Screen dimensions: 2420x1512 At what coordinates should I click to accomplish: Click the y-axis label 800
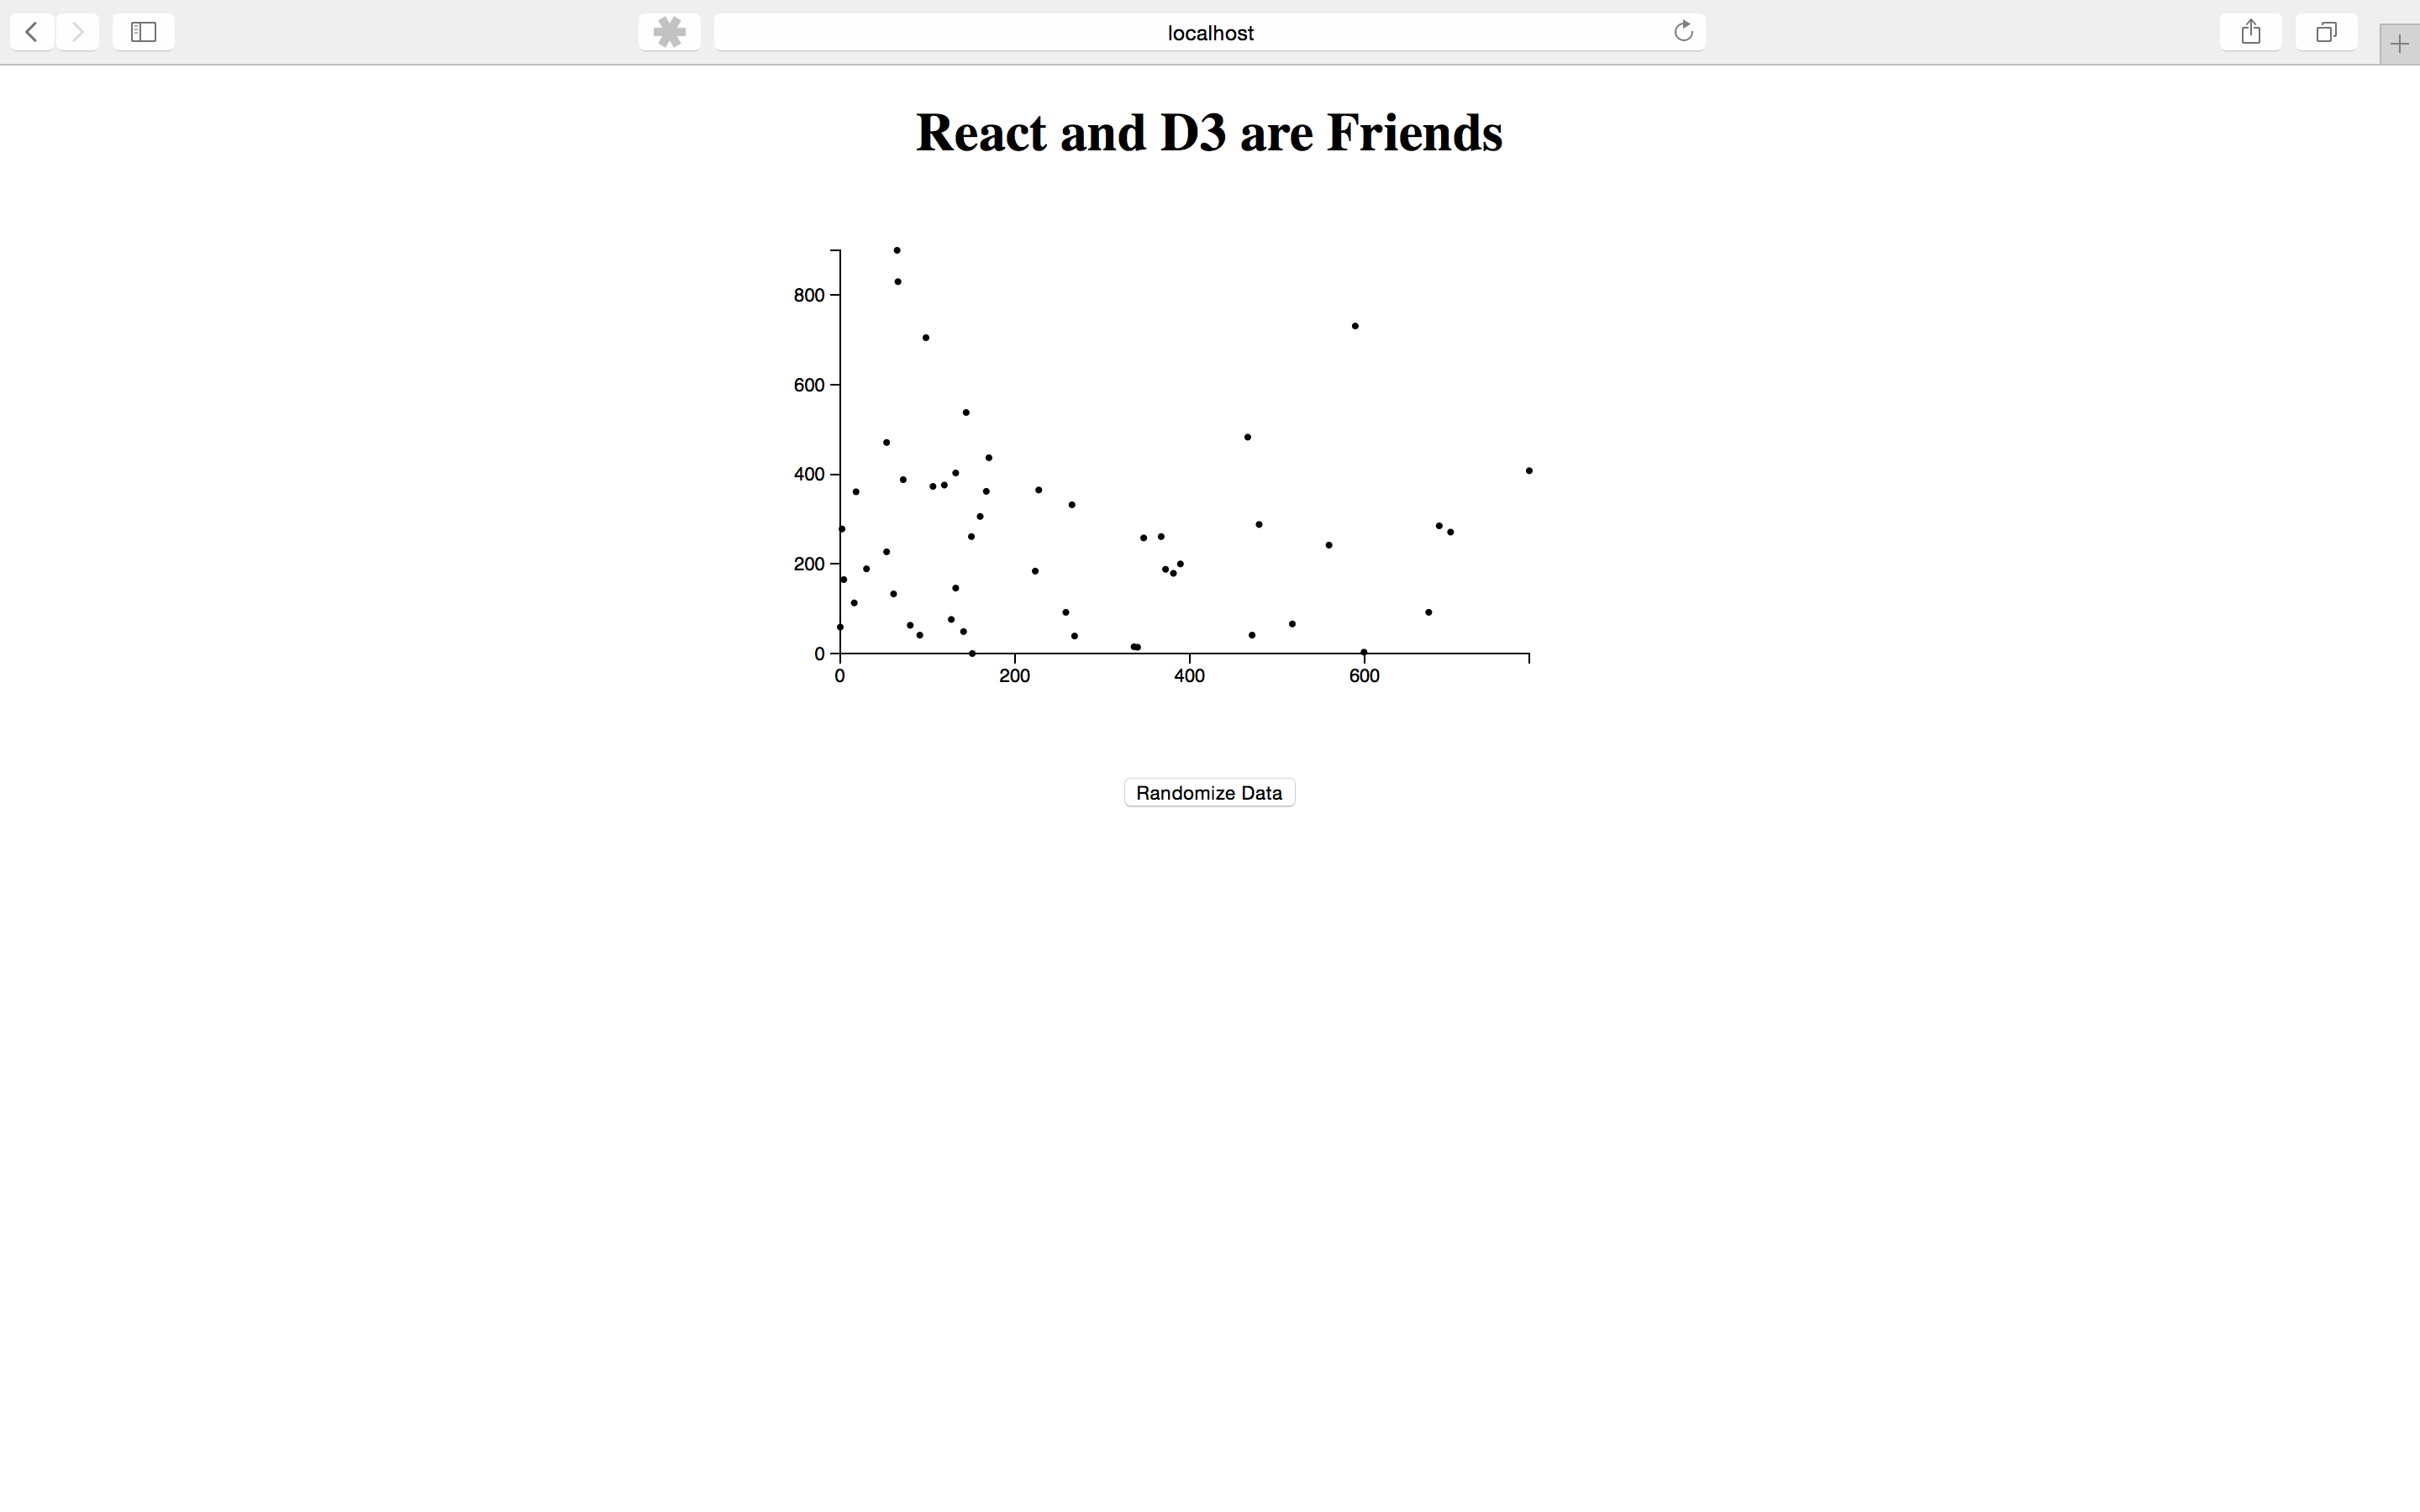tap(809, 295)
